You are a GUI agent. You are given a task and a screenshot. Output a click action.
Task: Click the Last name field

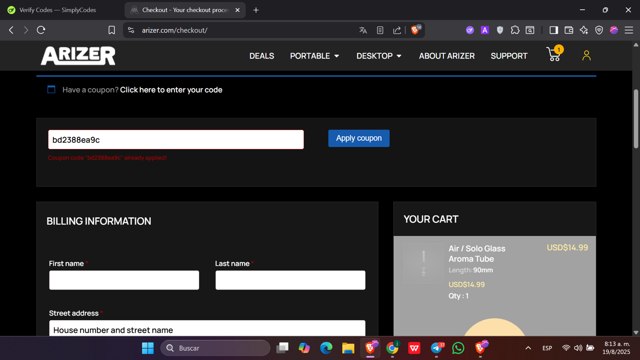(290, 280)
